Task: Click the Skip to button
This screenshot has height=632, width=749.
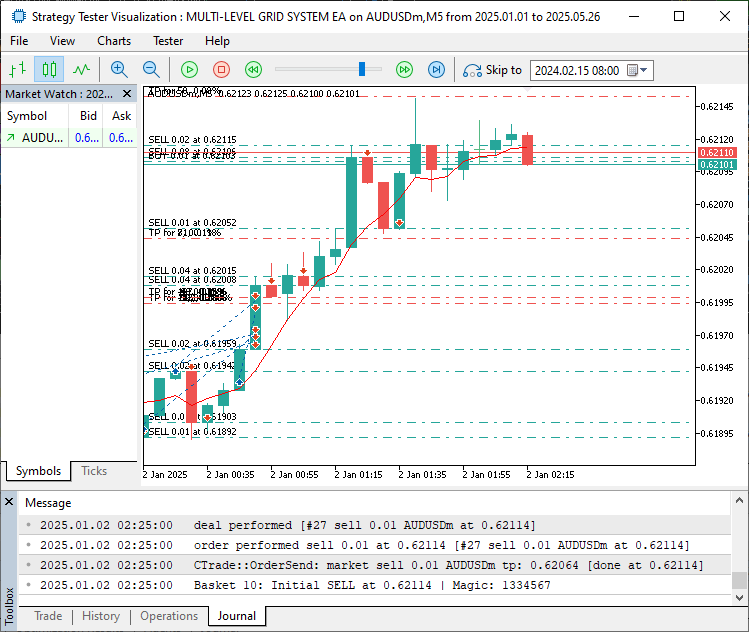Action: pos(492,70)
